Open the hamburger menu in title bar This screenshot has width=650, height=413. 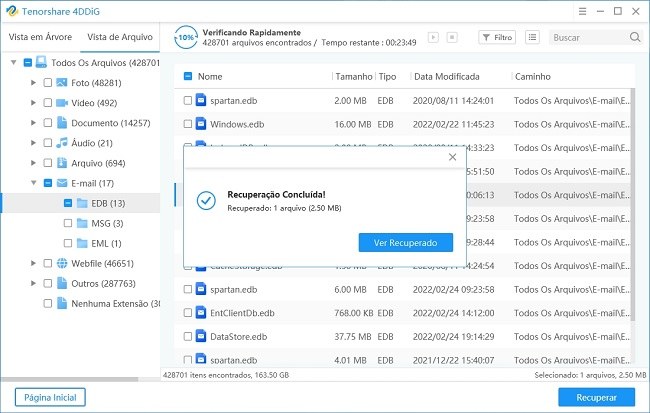click(x=582, y=11)
